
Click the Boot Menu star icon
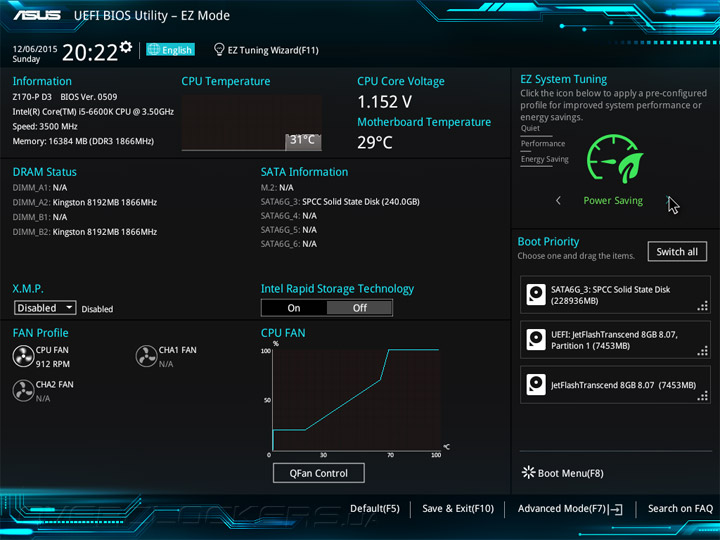tap(528, 472)
